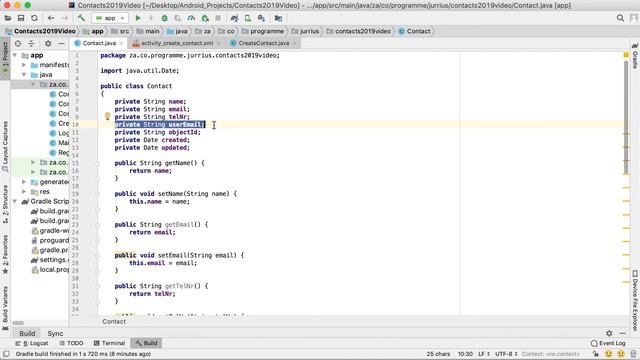Screen dimensions: 640x360
Task: Click the Stop square icon
Action: pyautogui.click(x=218, y=18)
